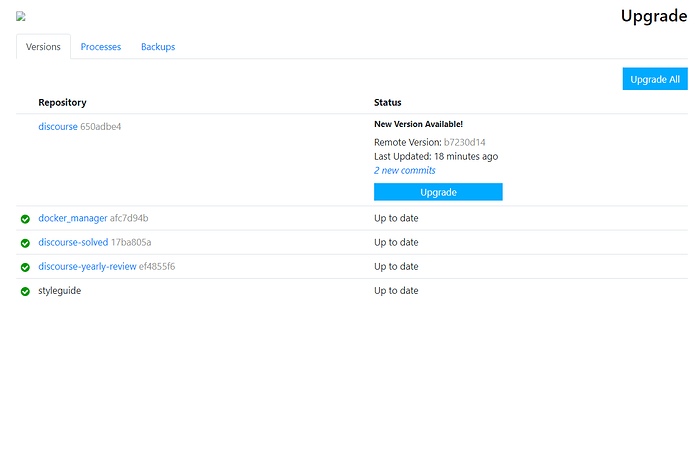
Task: Click the Upgrade All button
Action: 655,79
